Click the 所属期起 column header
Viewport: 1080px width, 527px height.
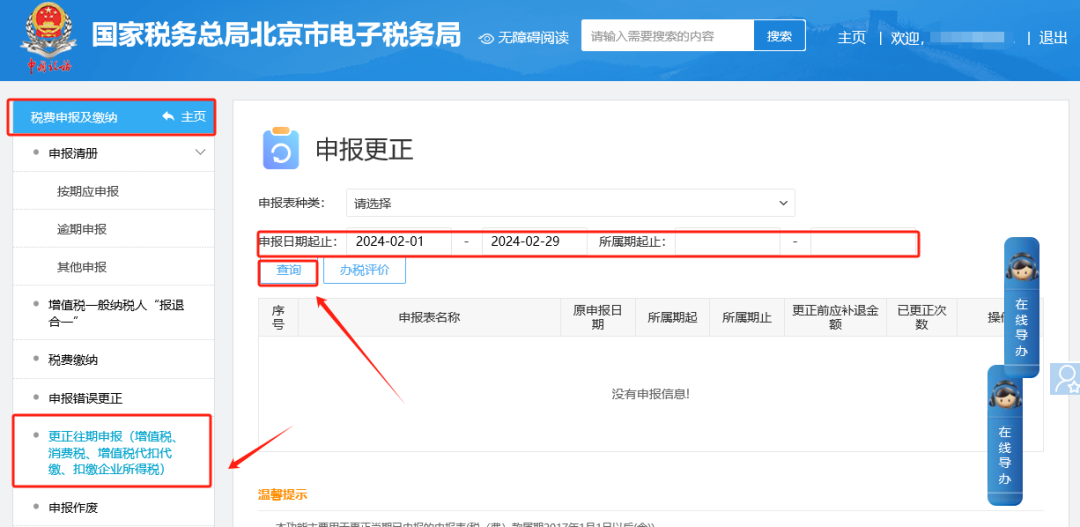pos(672,318)
